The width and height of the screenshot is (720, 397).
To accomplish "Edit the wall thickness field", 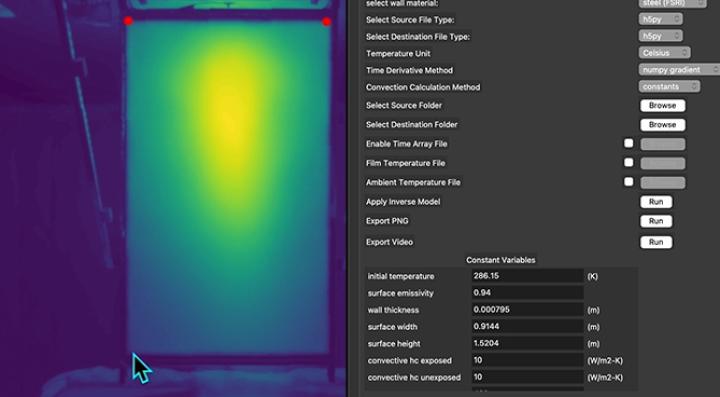I will point(528,310).
